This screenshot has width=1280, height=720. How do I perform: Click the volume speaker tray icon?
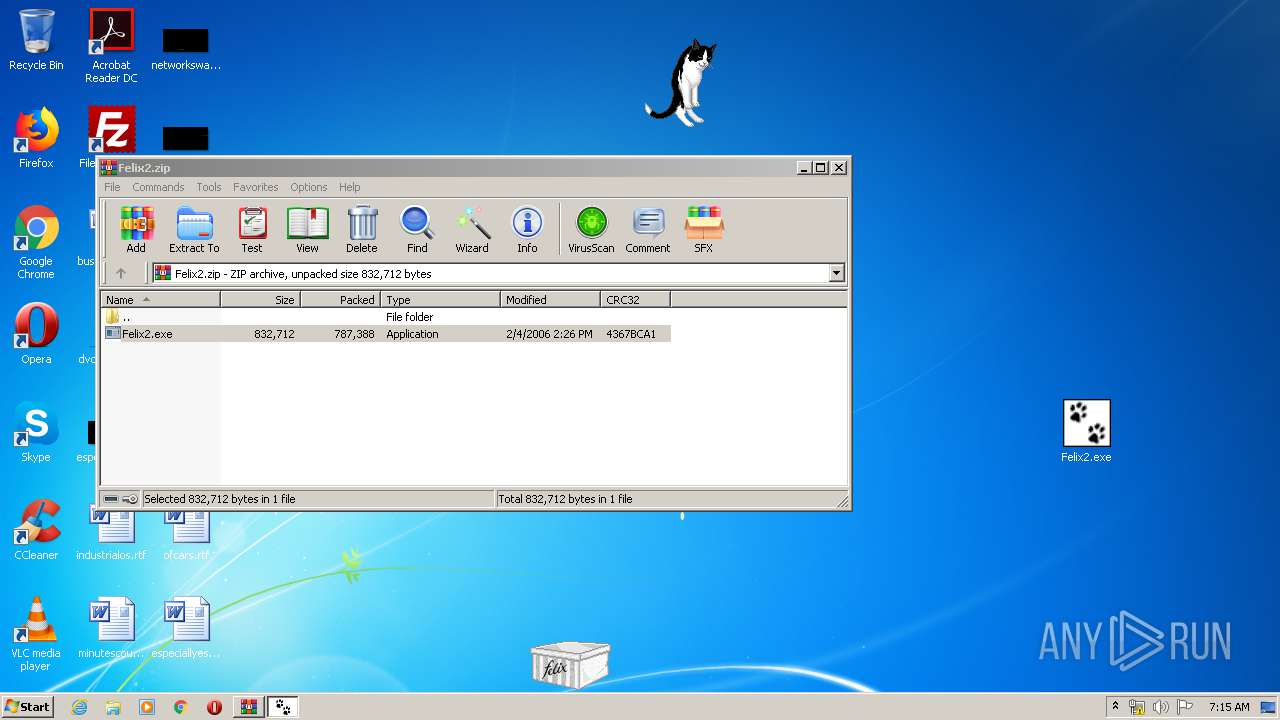(1161, 707)
